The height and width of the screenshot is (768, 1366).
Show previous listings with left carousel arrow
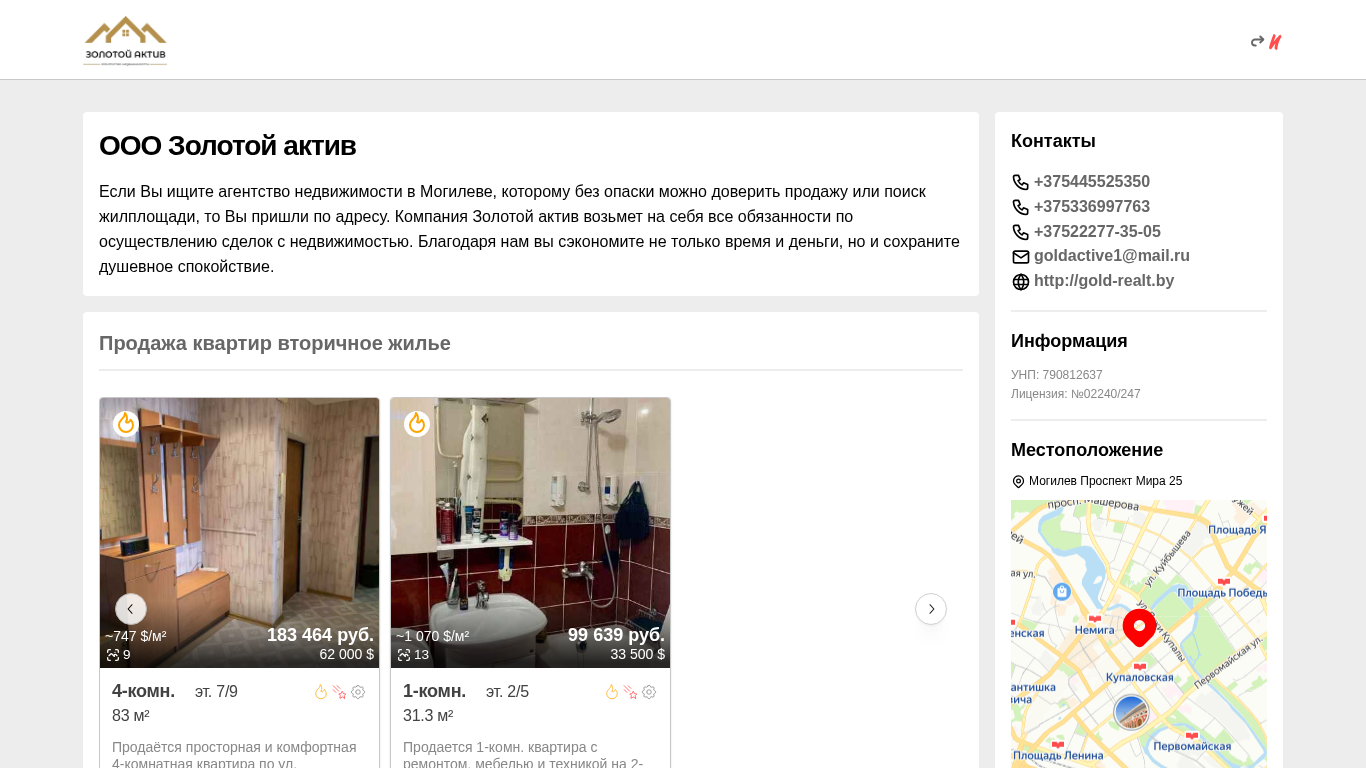tap(131, 609)
